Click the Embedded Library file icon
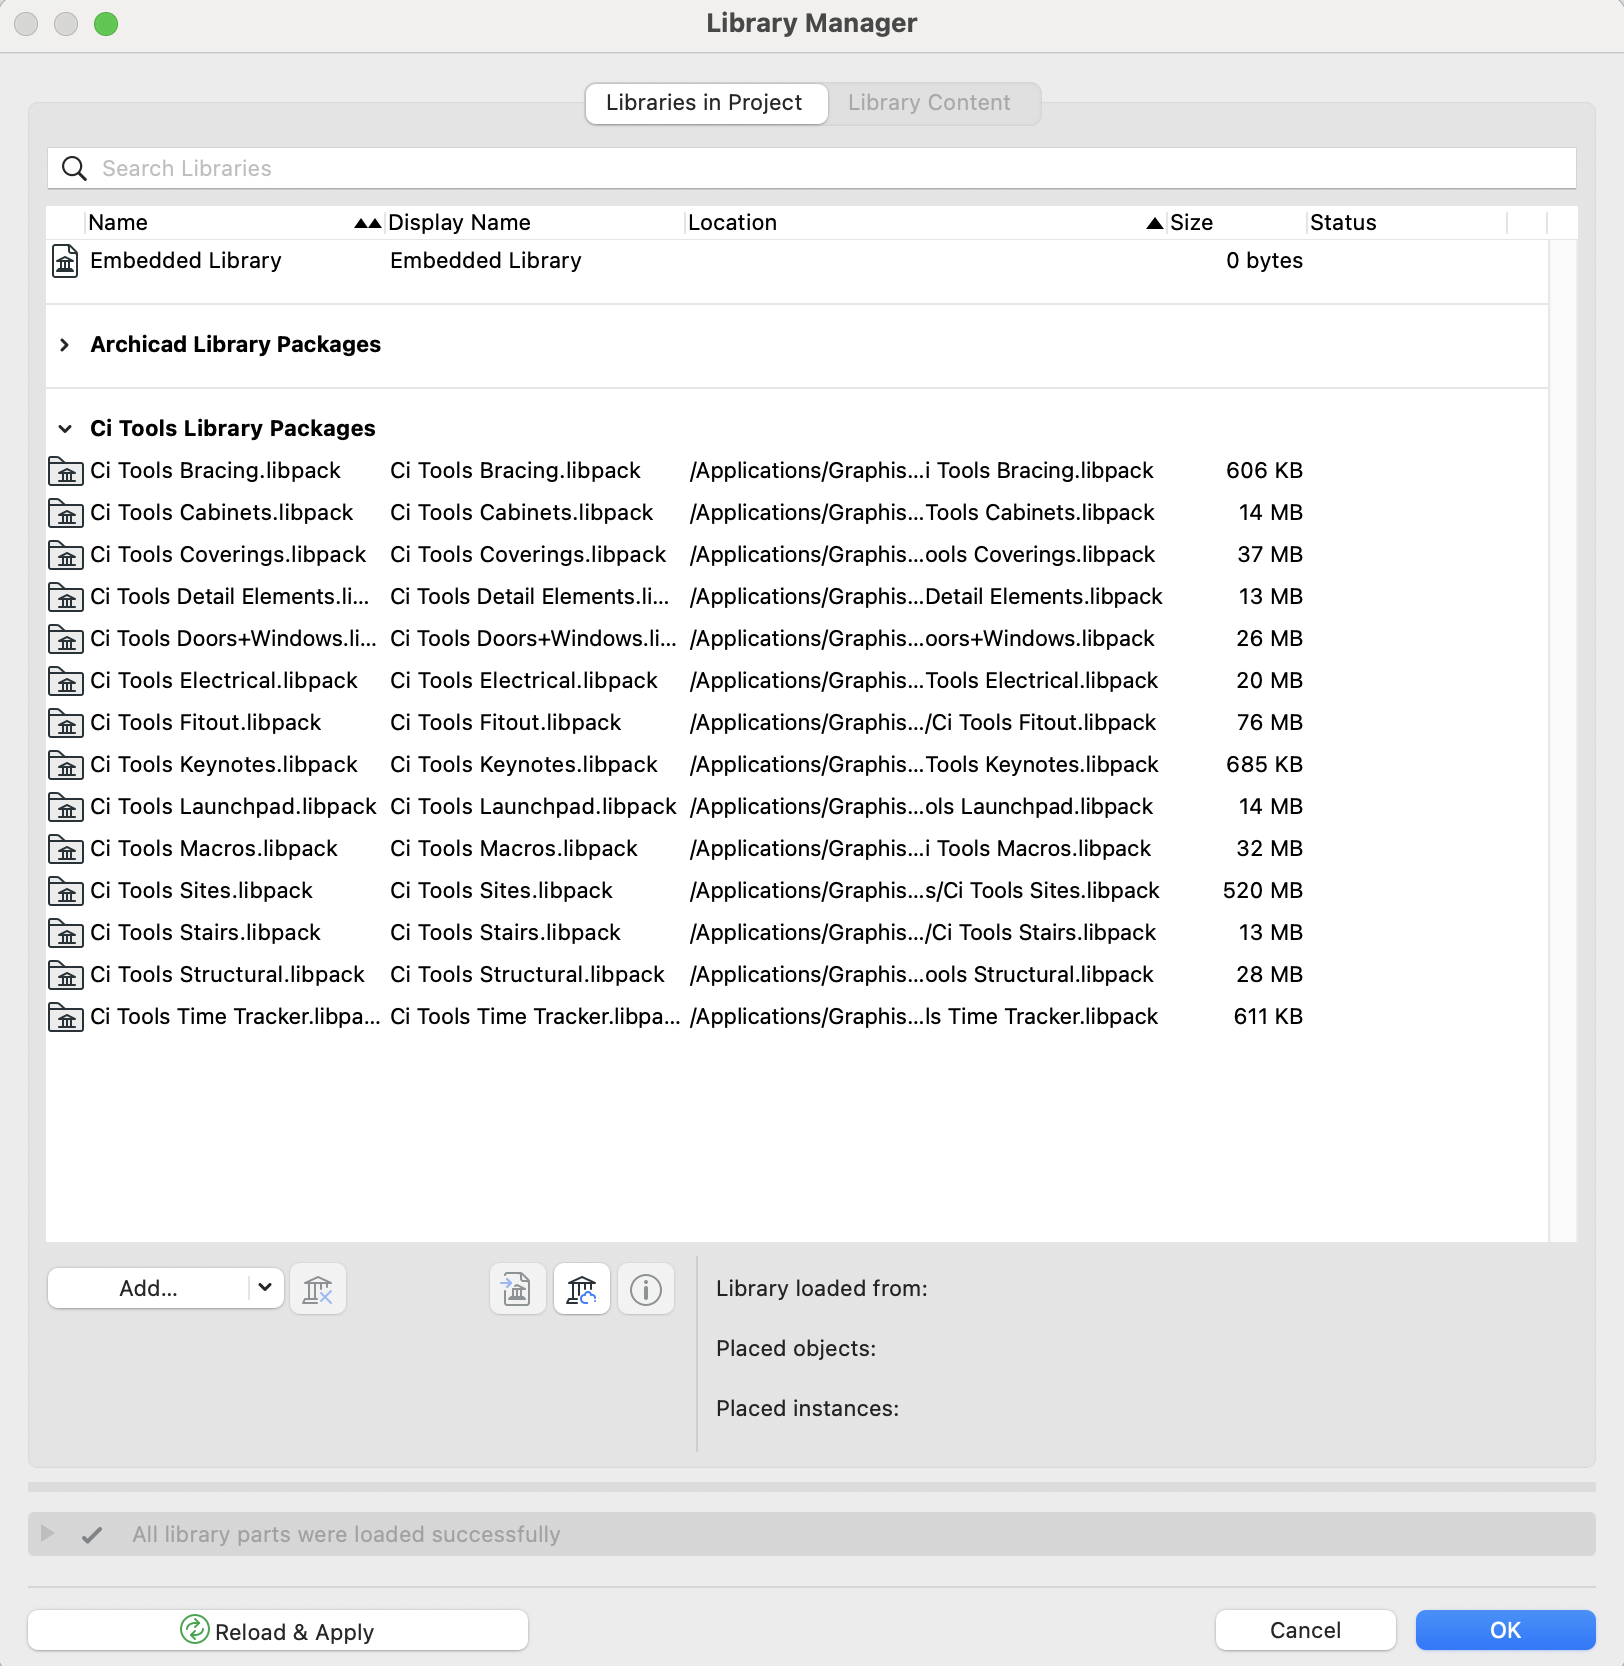 pos(65,261)
